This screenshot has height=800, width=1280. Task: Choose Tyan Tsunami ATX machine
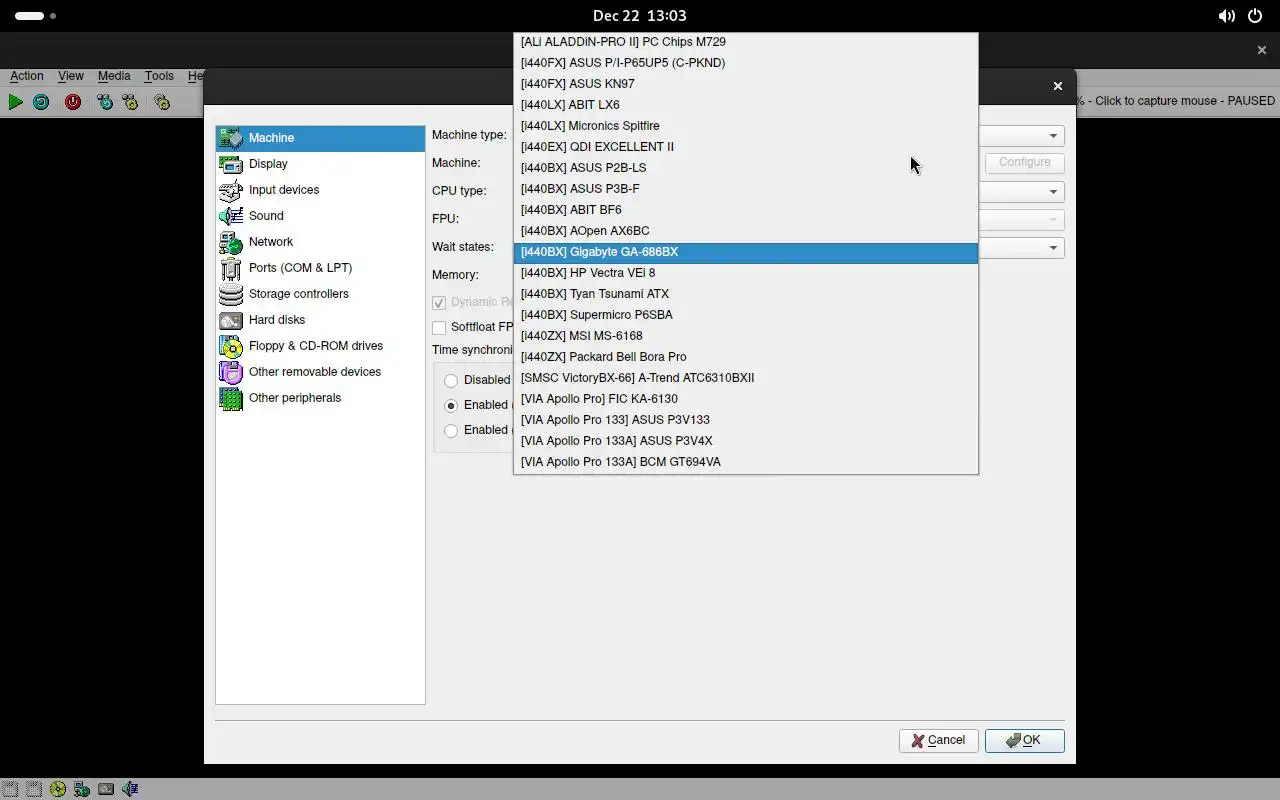click(x=745, y=294)
